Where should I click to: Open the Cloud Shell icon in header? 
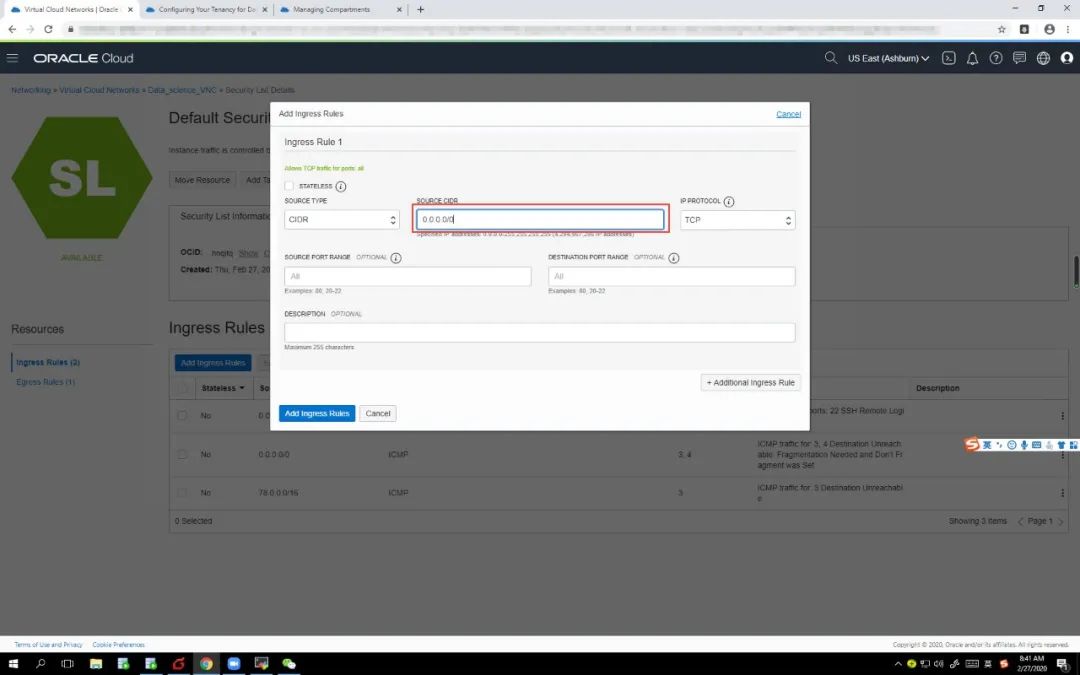948,58
